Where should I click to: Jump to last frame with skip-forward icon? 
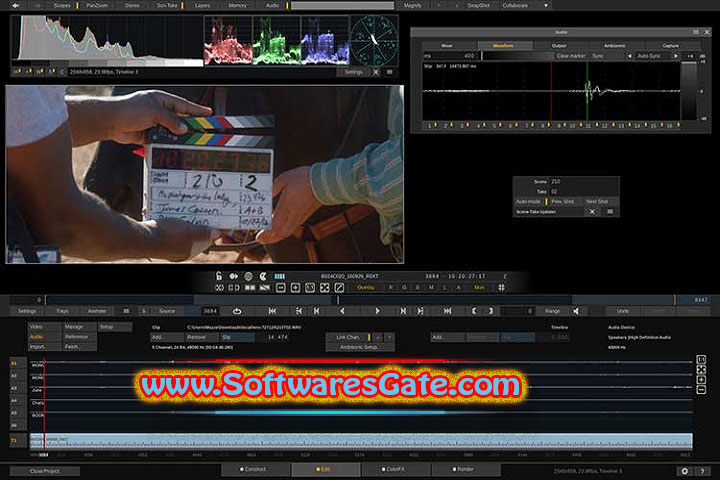(x=447, y=311)
